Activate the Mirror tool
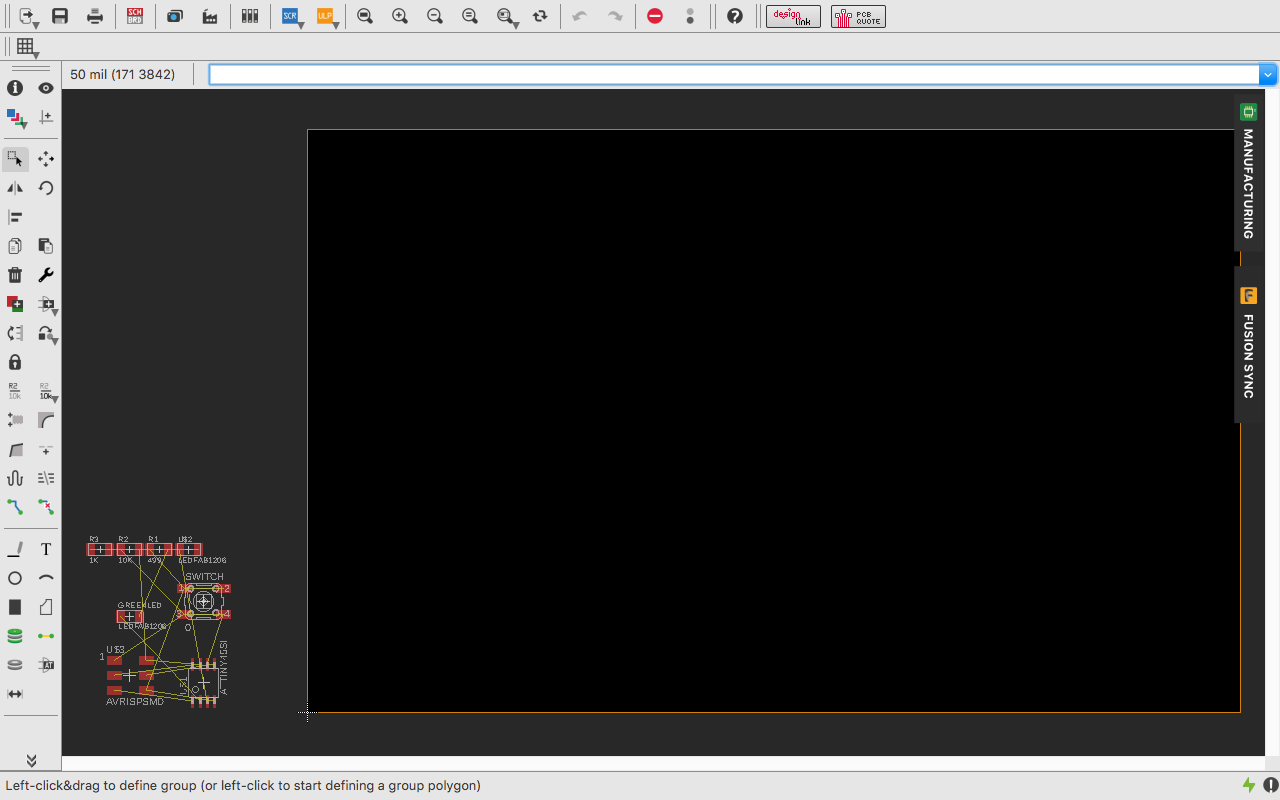The width and height of the screenshot is (1280, 800). tap(15, 188)
